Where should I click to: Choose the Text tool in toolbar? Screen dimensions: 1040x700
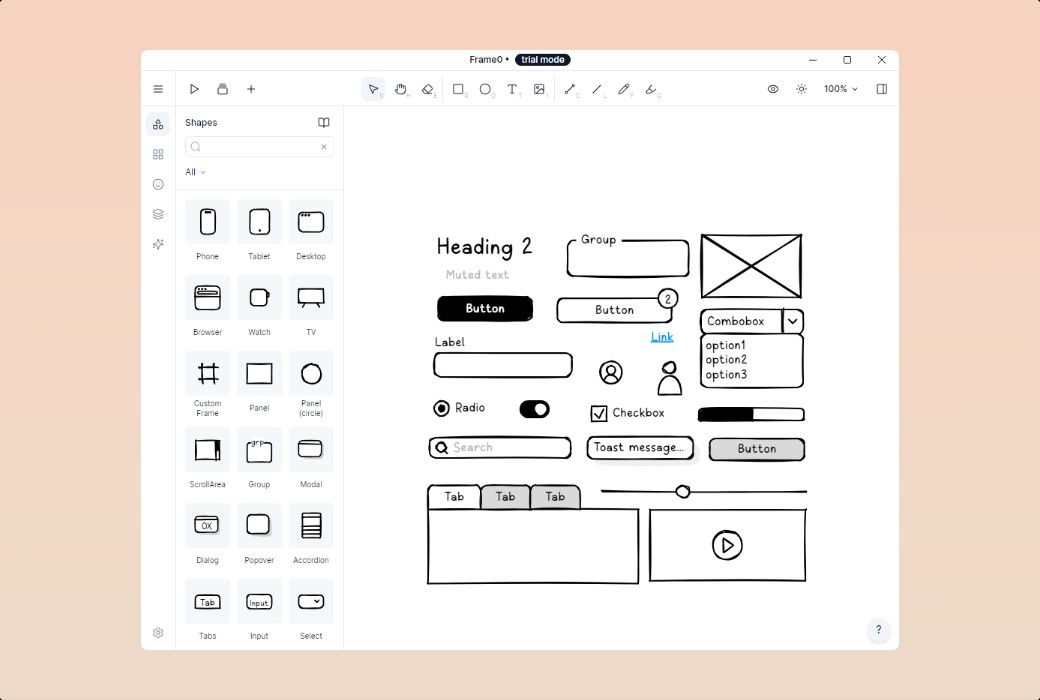point(512,89)
